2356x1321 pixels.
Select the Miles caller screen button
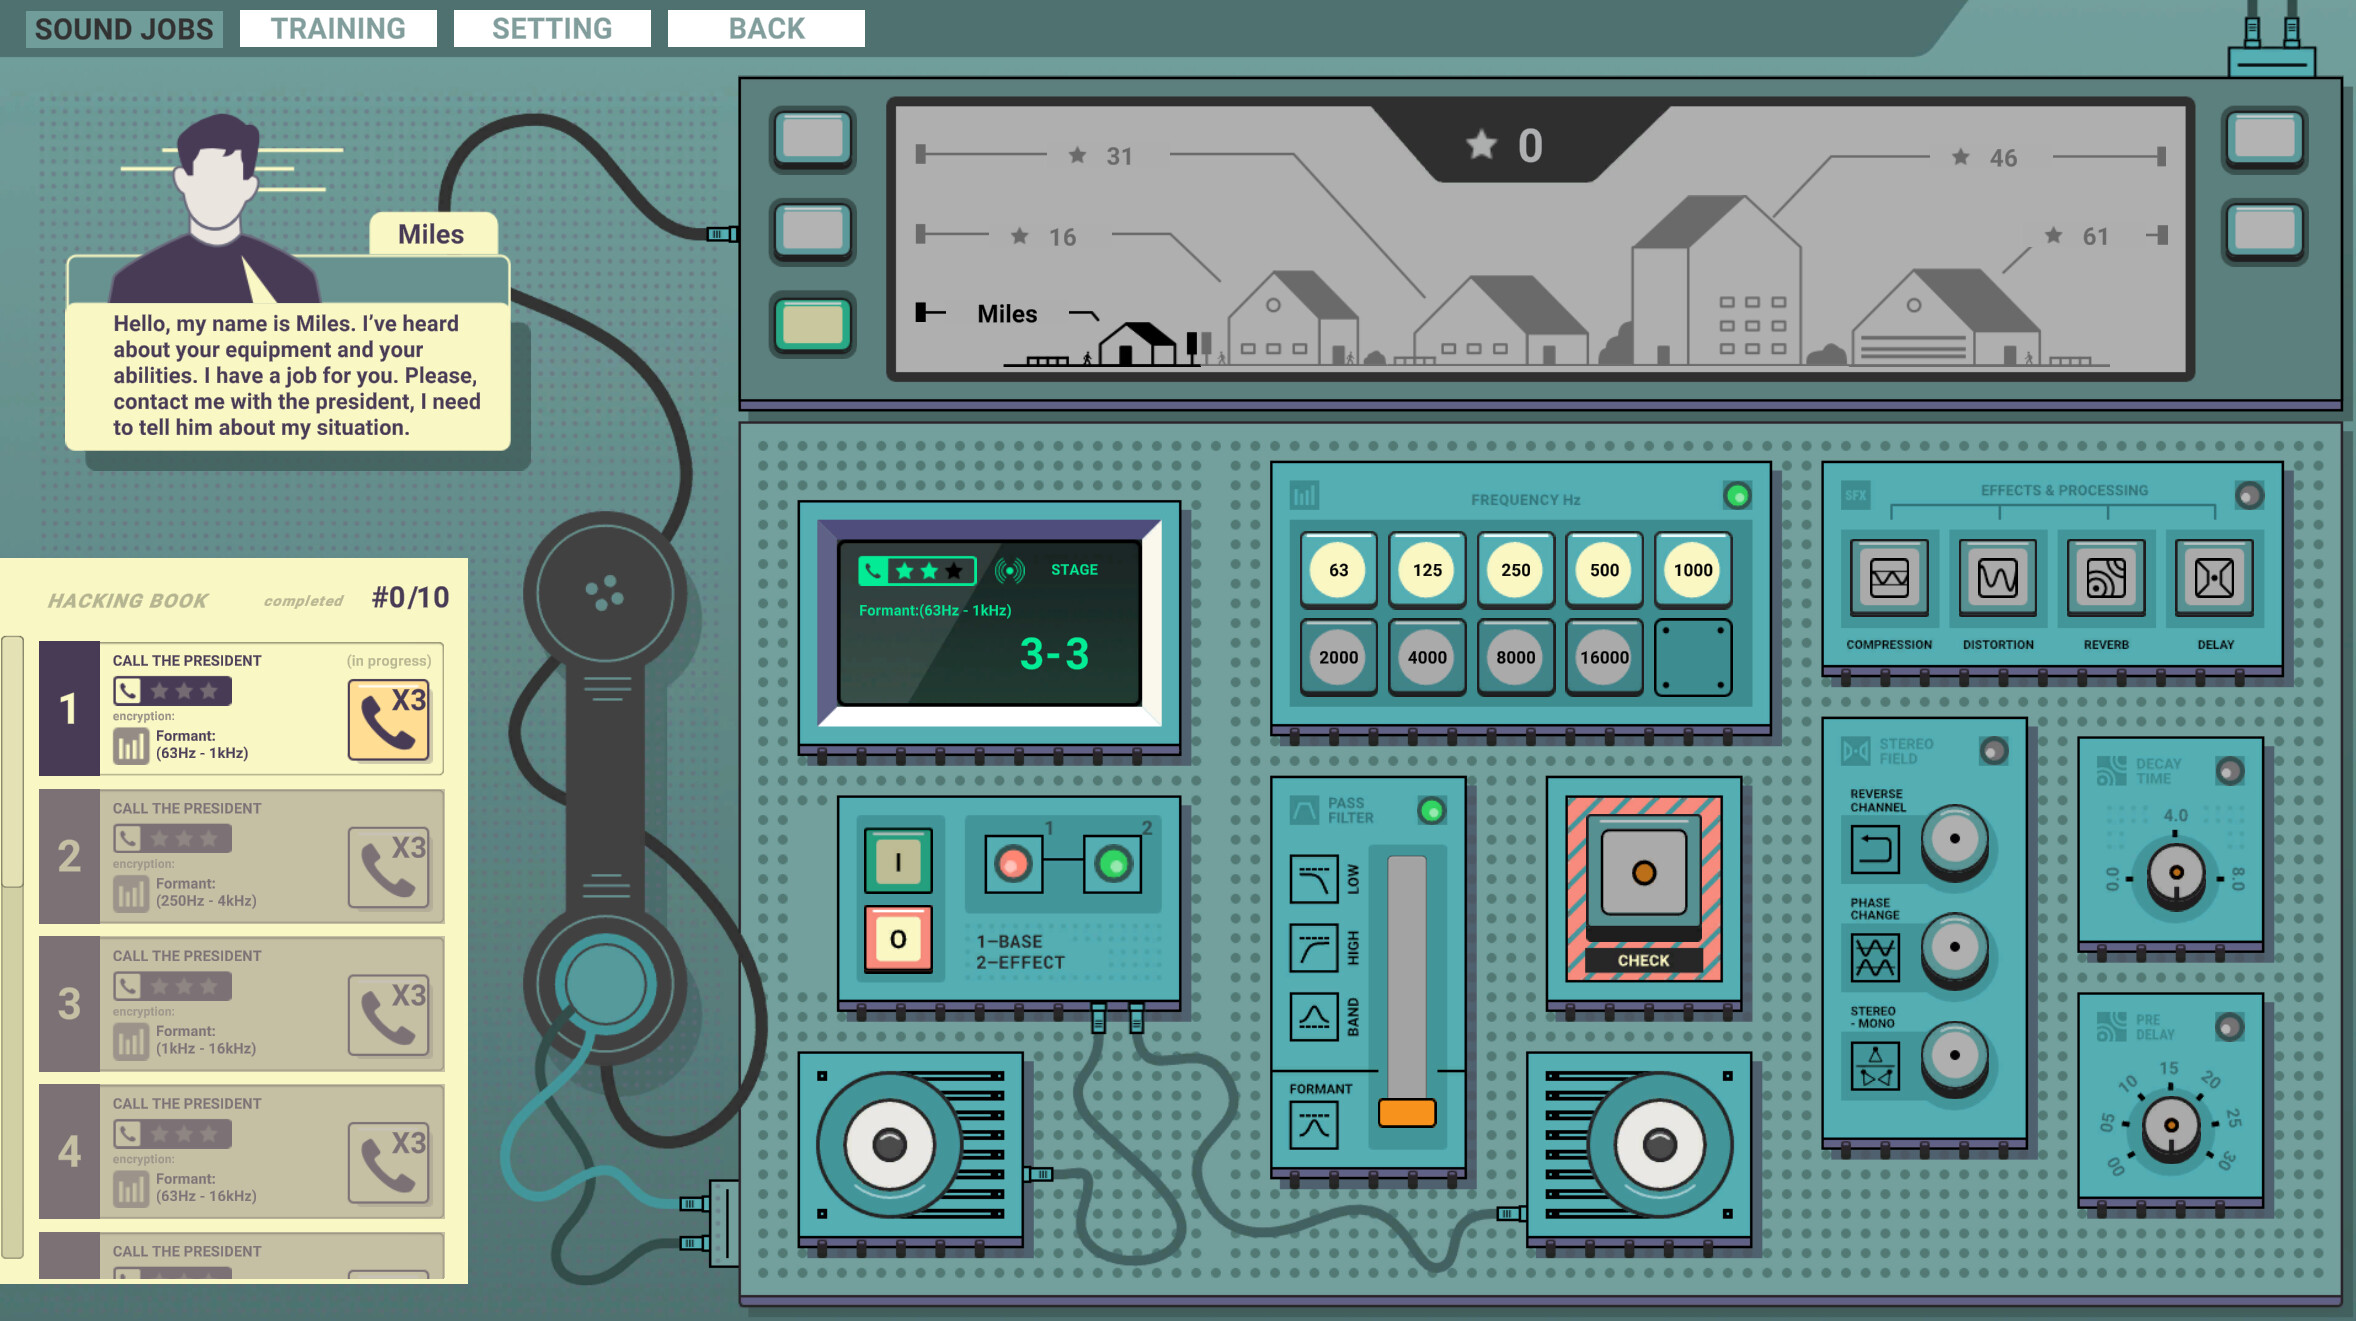(x=812, y=324)
